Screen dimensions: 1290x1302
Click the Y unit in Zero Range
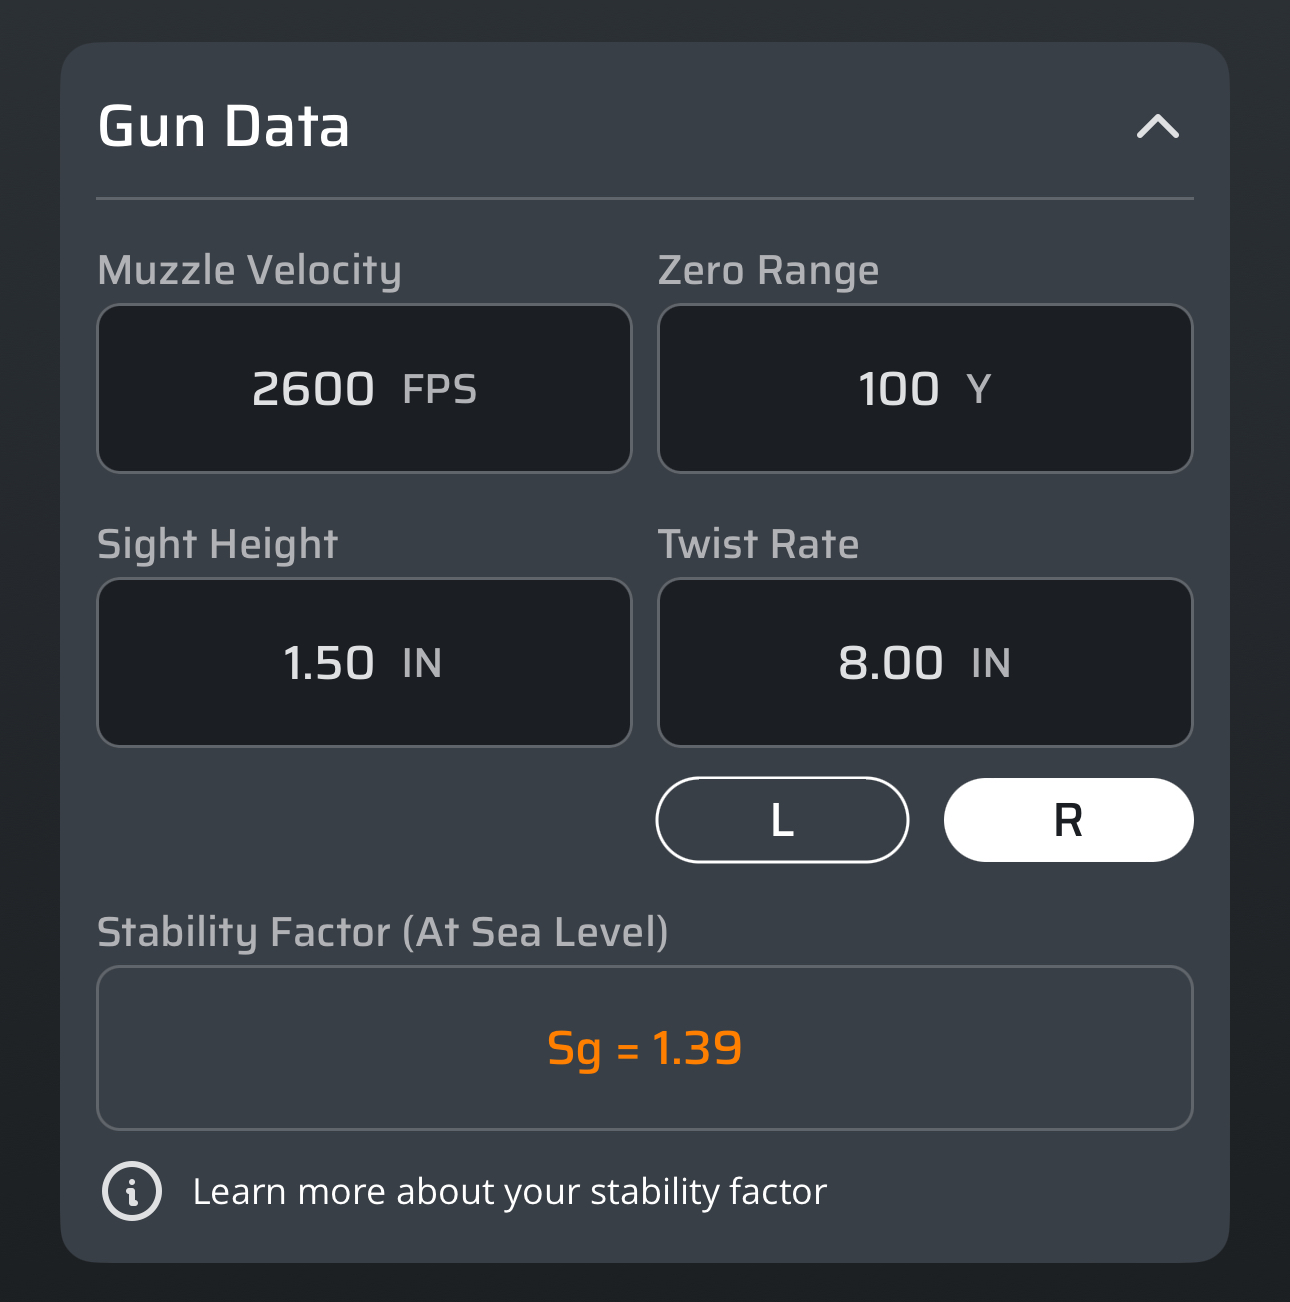pyautogui.click(x=979, y=390)
